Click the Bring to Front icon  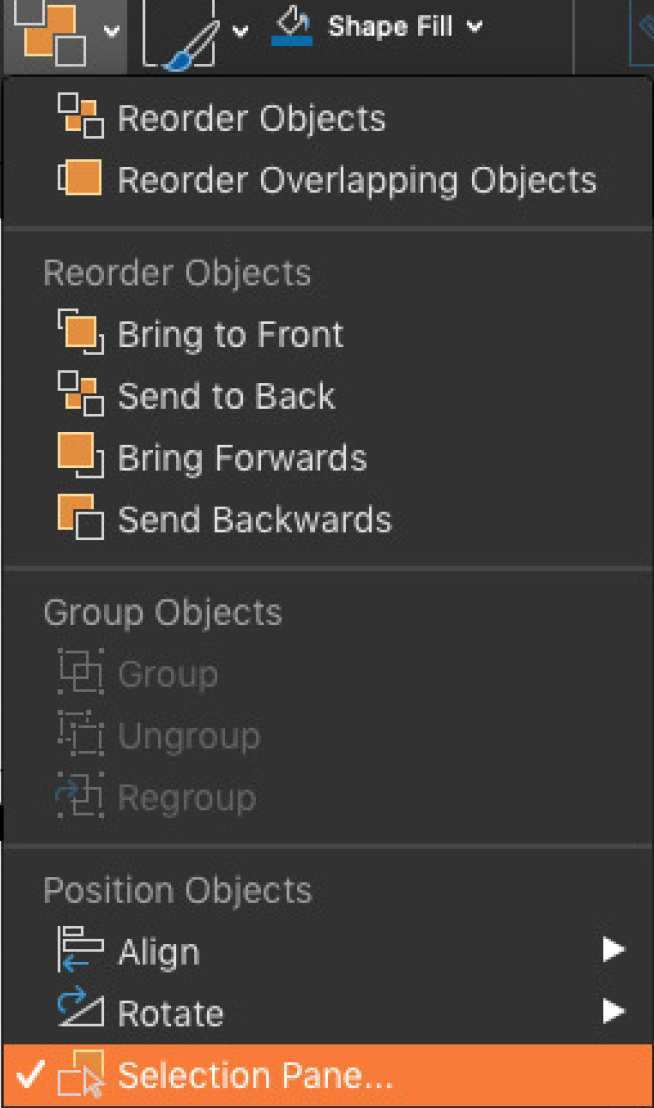click(80, 334)
